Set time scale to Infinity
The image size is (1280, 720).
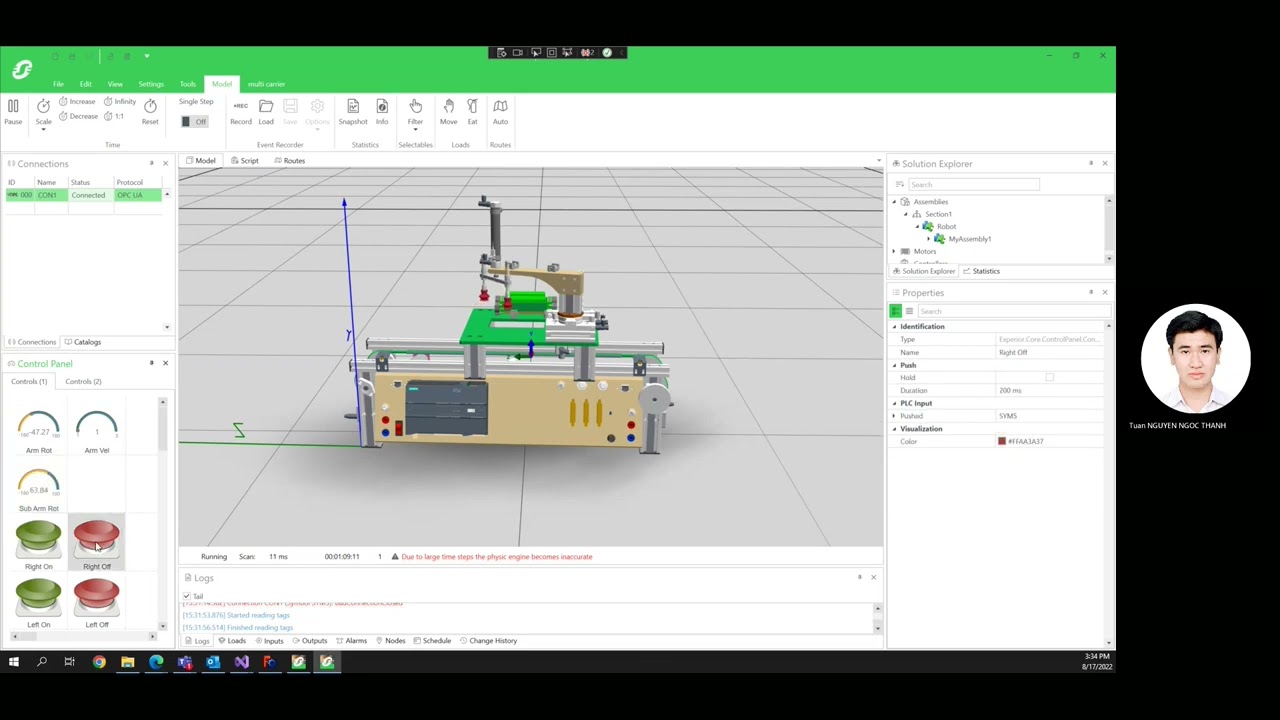(120, 101)
